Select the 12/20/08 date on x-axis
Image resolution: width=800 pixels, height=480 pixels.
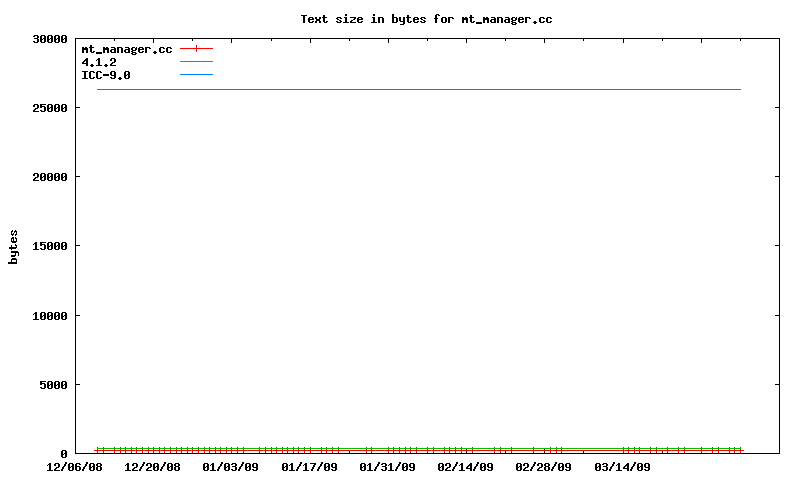tap(152, 467)
